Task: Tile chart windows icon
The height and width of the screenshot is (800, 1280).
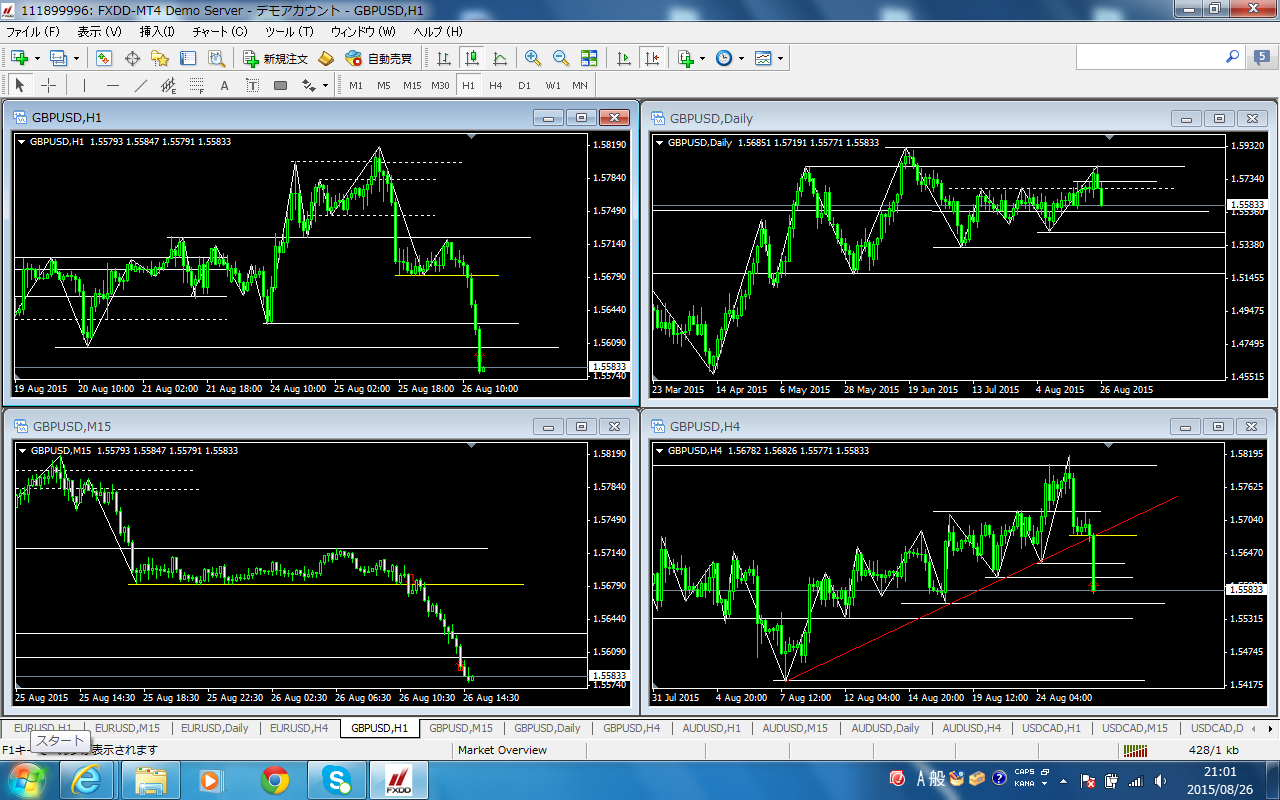Action: (589, 58)
